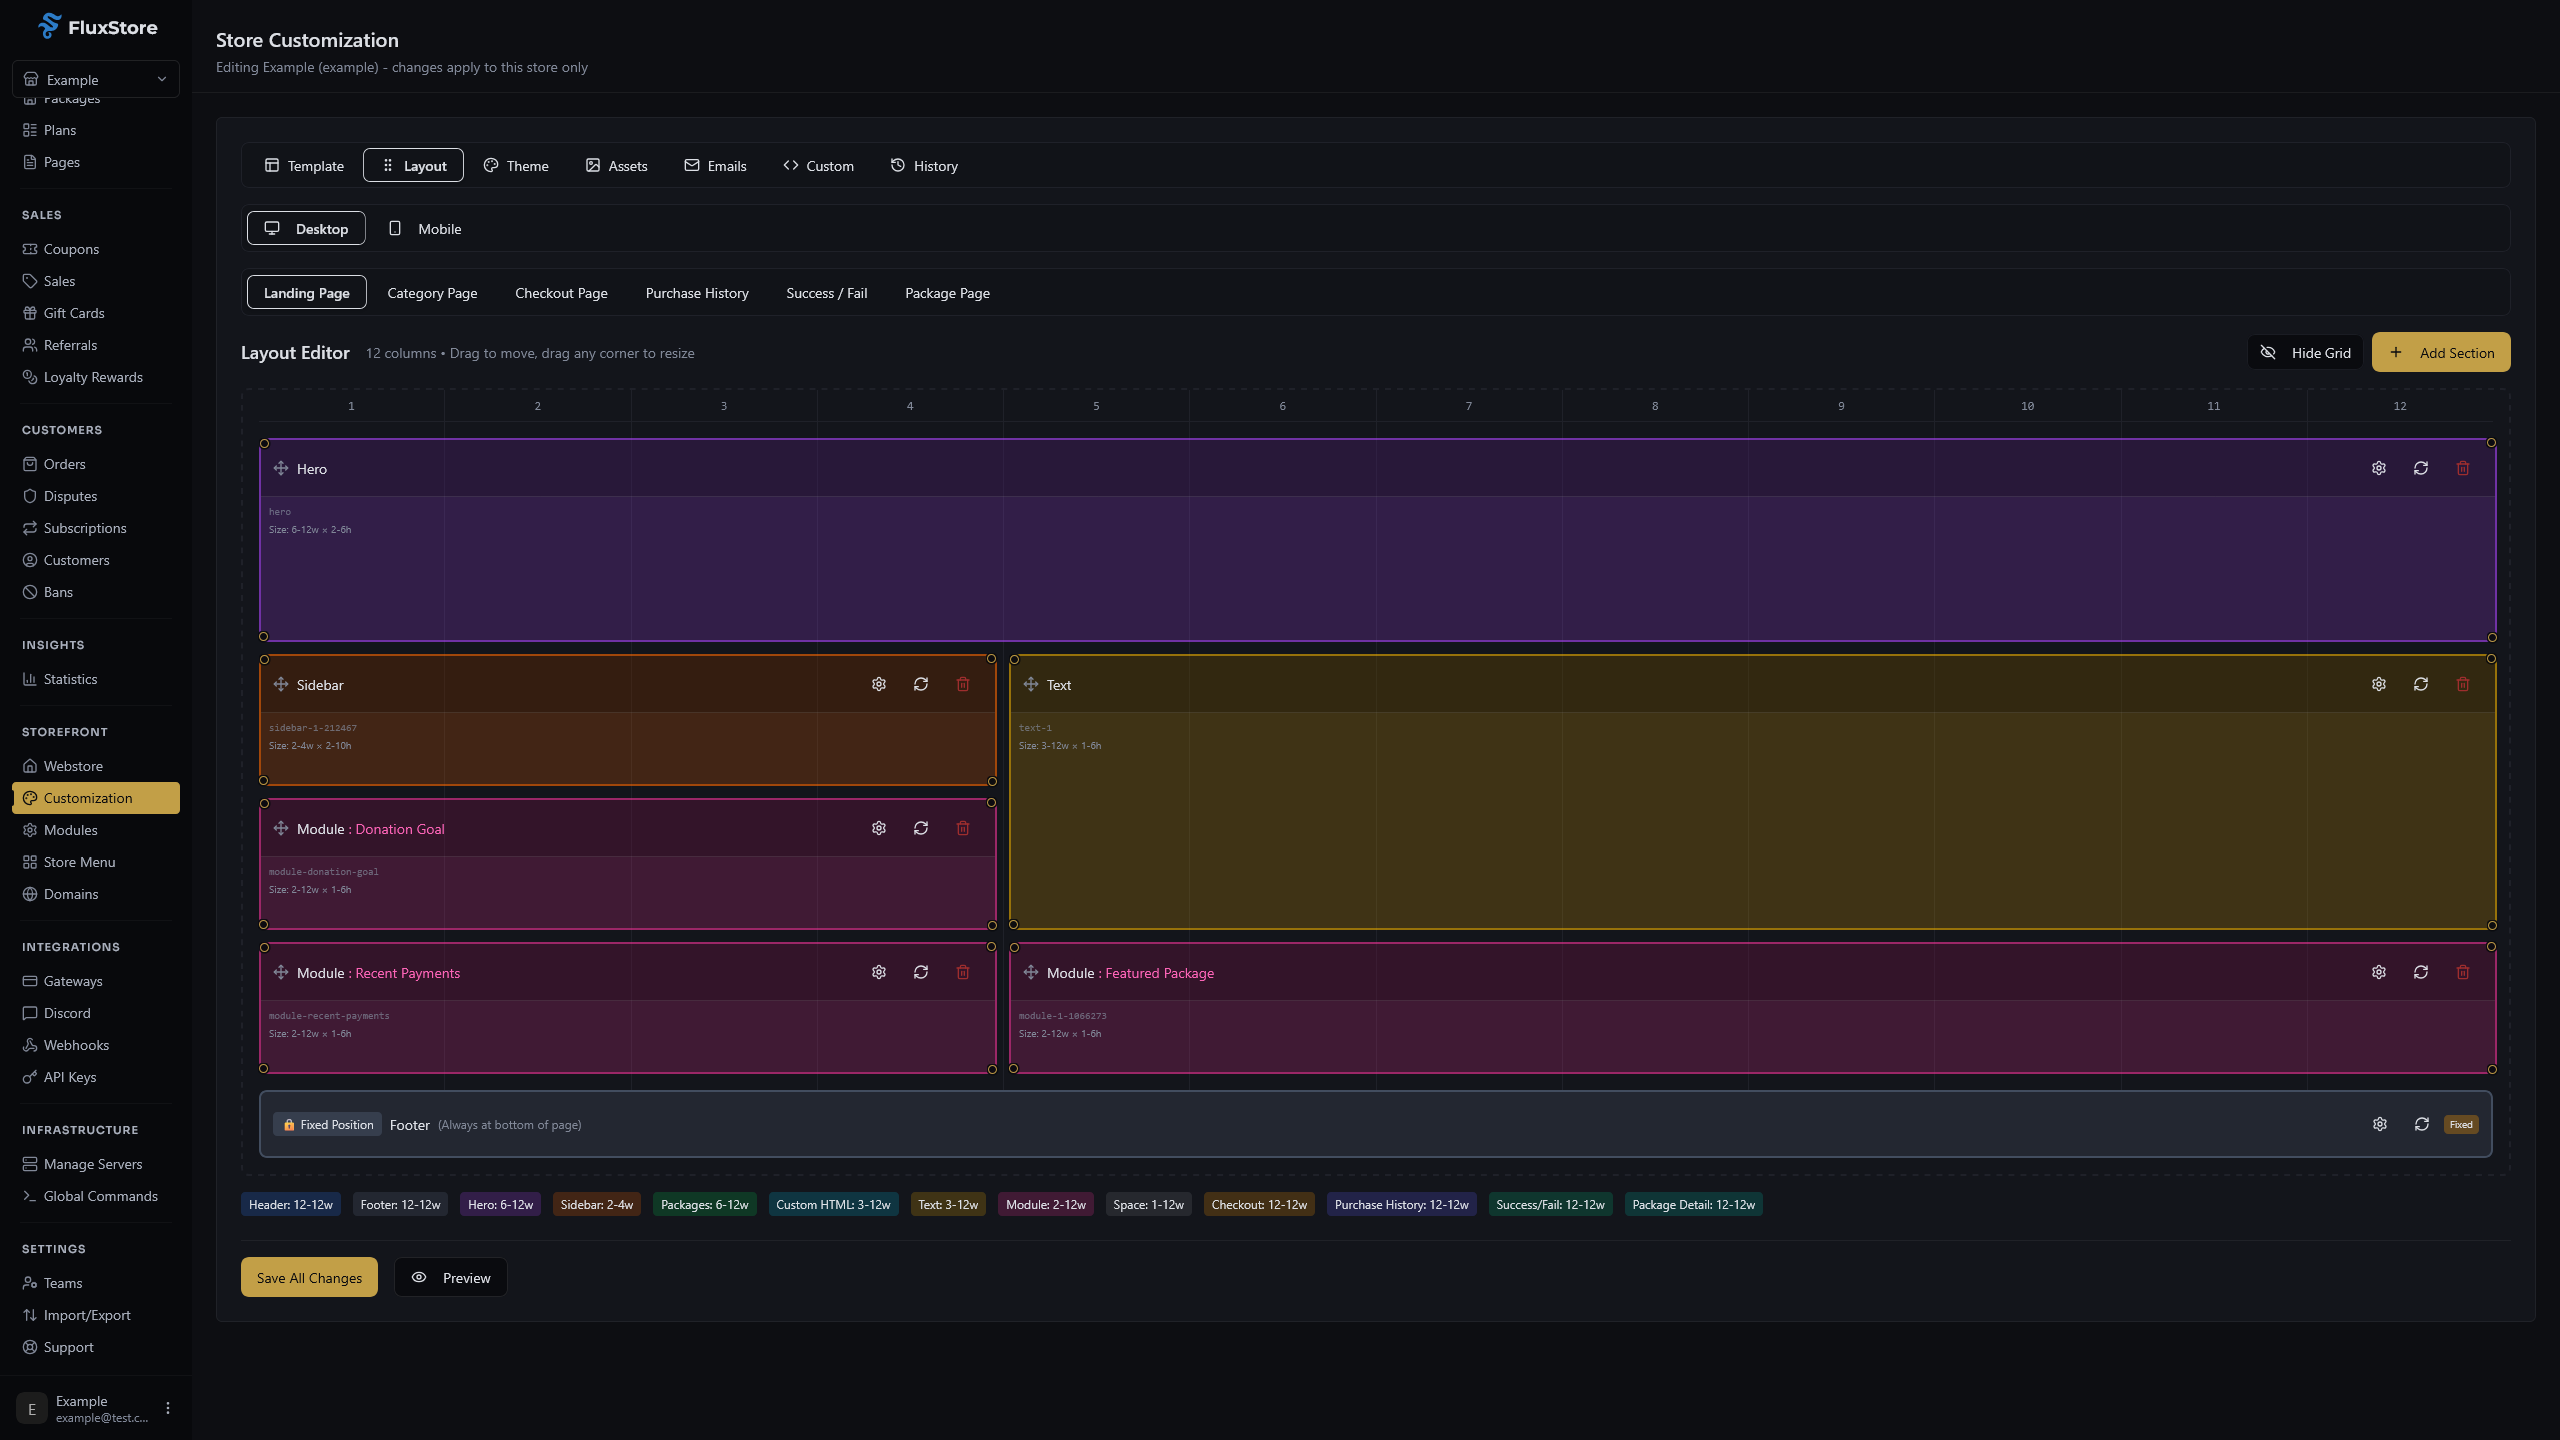The width and height of the screenshot is (2560, 1440).
Task: Open Sidebar section settings gear
Action: (879, 684)
